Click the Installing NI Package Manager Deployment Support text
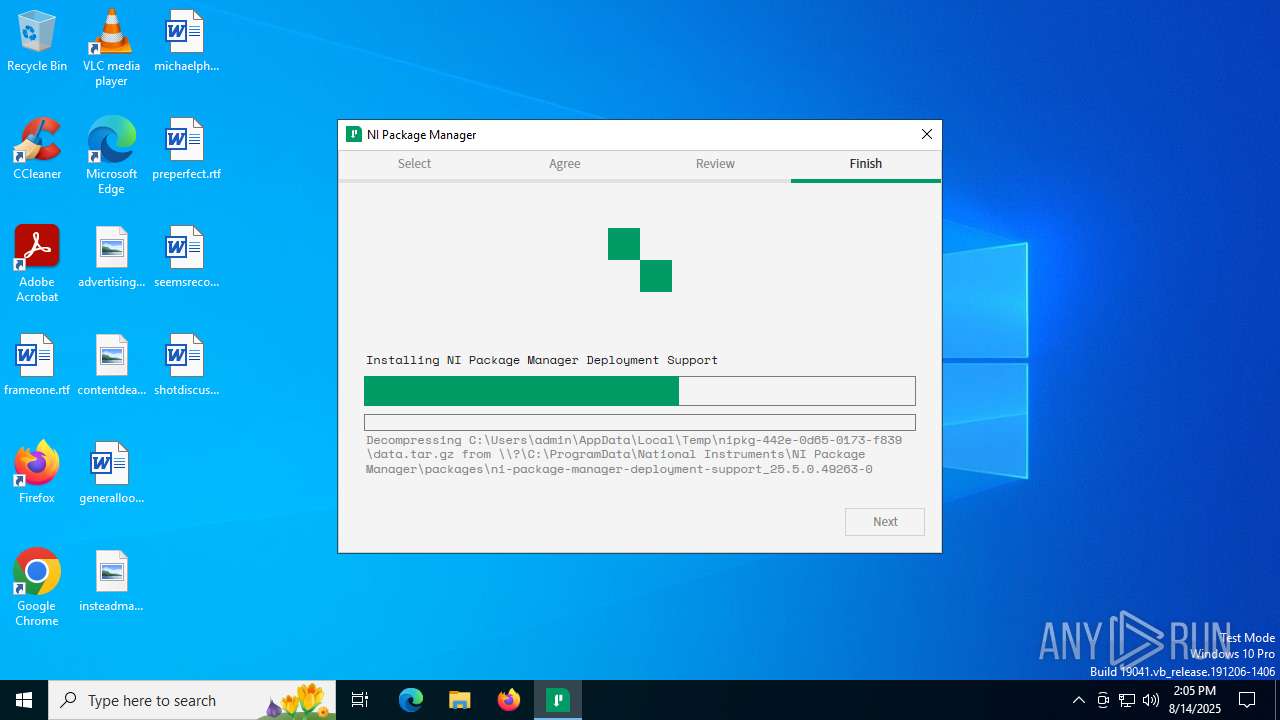Image resolution: width=1280 pixels, height=720 pixels. tap(542, 360)
